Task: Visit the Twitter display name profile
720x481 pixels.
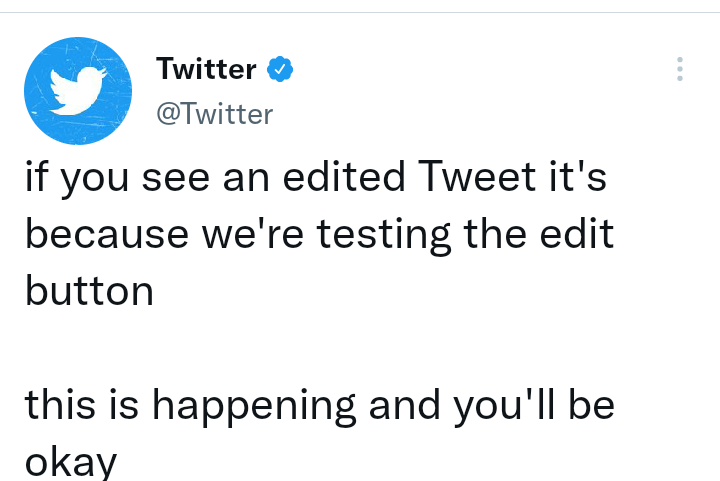Action: [x=206, y=69]
